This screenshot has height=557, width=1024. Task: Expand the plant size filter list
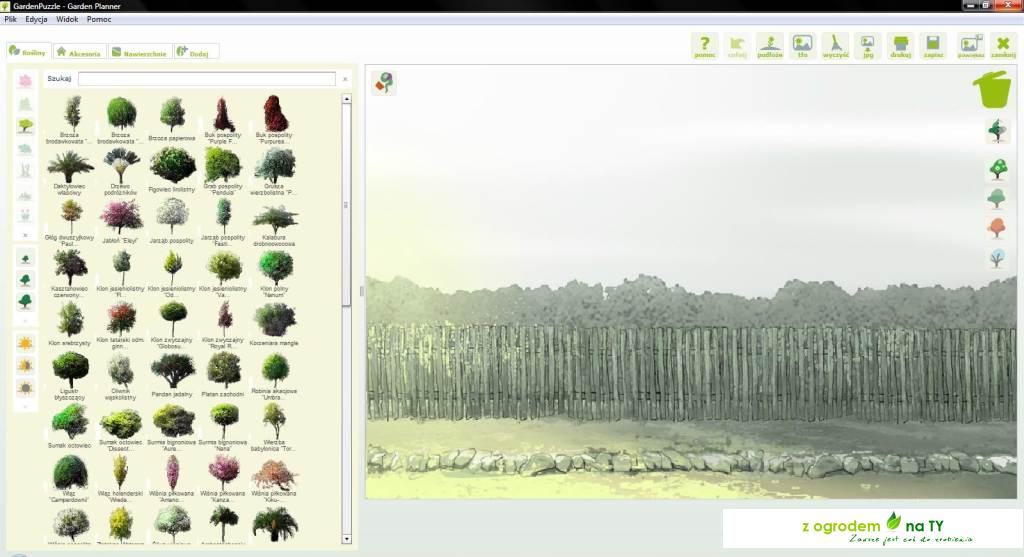[25, 321]
